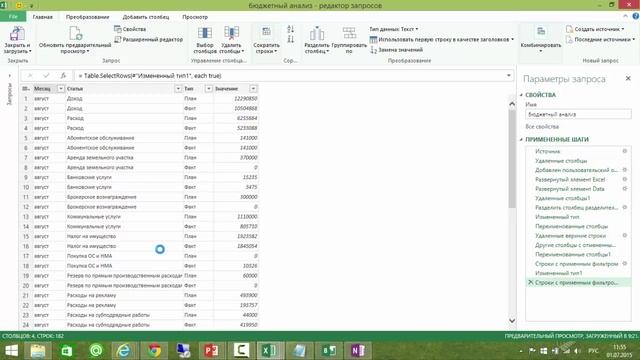Open Chrome from the taskbar

154,351
